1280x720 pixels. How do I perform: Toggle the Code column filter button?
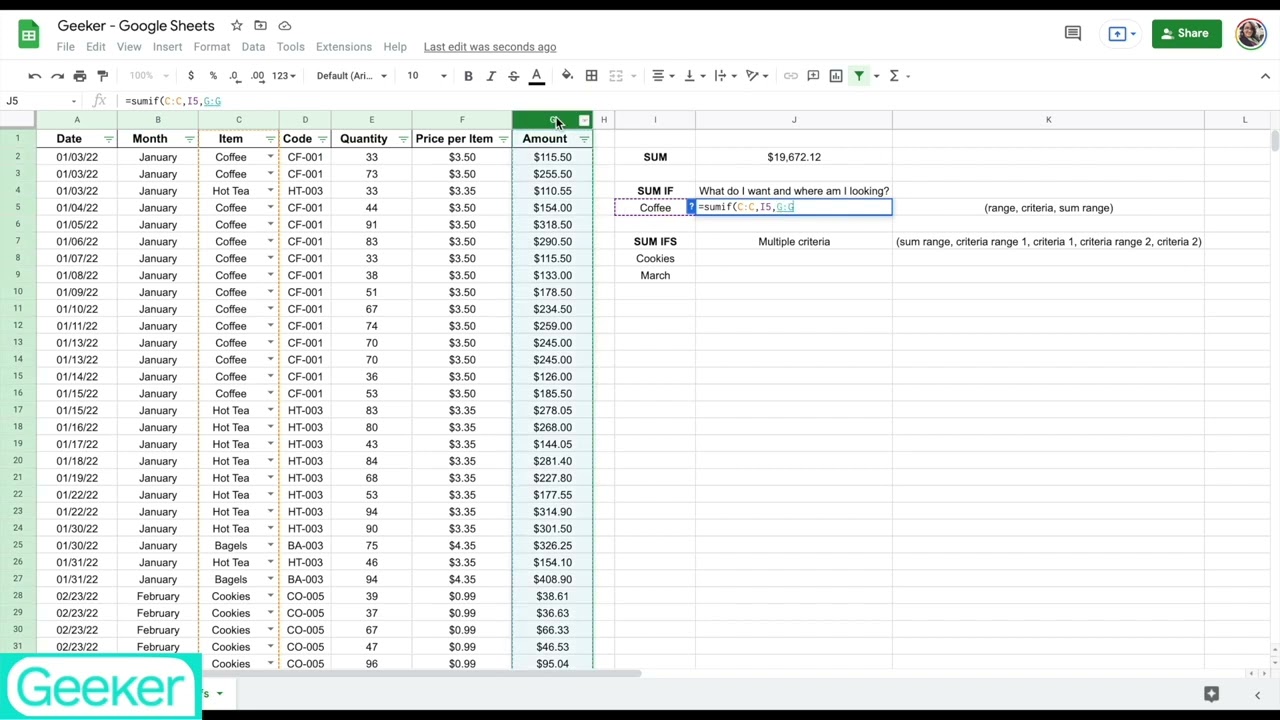322,139
